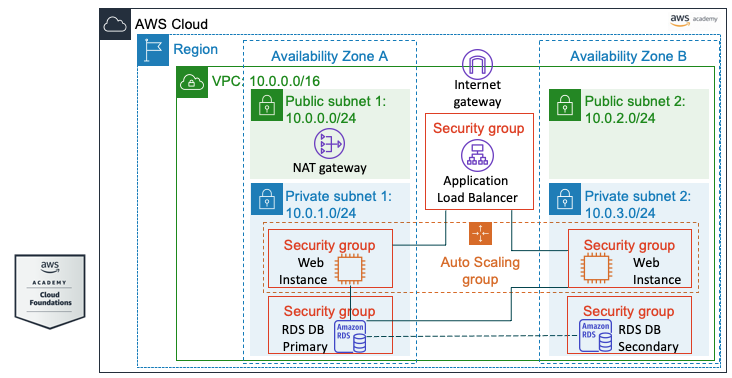Click 'Web Instance' label in Zone B
The width and height of the screenshot is (732, 378).
pyautogui.click(x=657, y=271)
